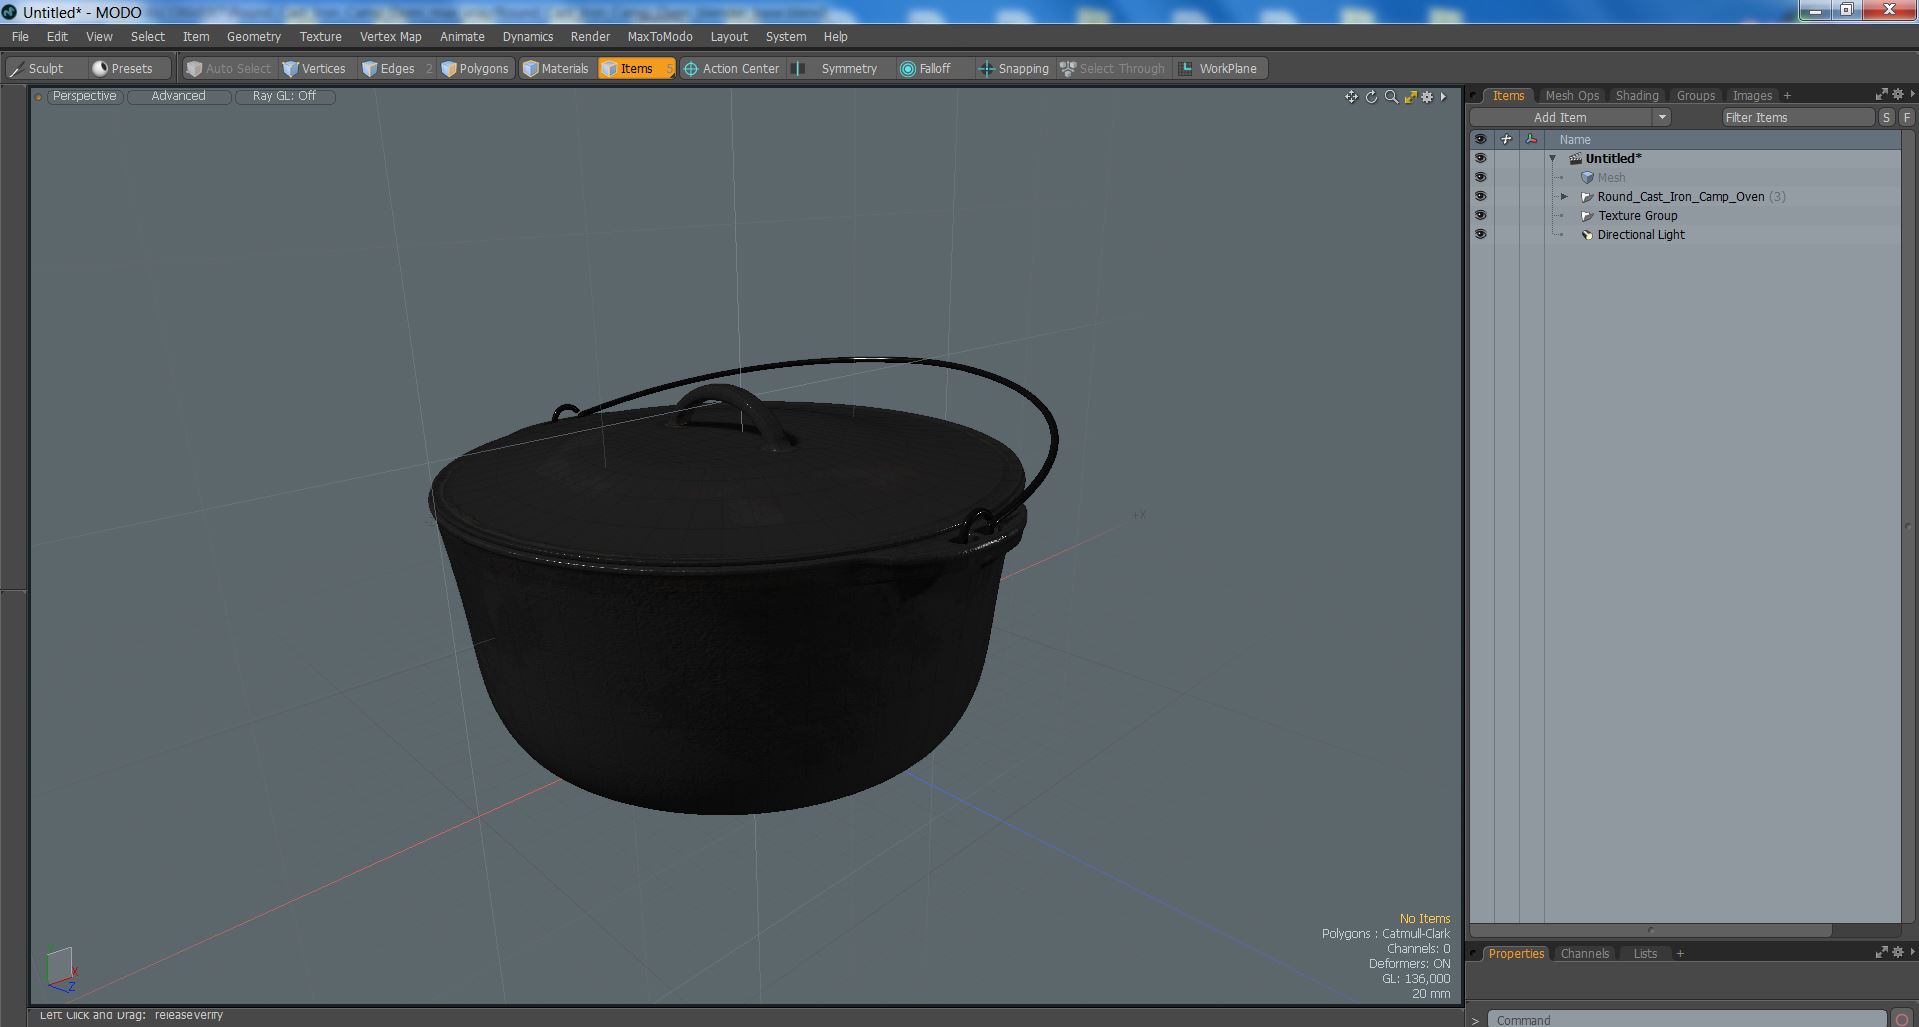1919x1027 pixels.
Task: Open Items panel settings gear
Action: click(1898, 94)
